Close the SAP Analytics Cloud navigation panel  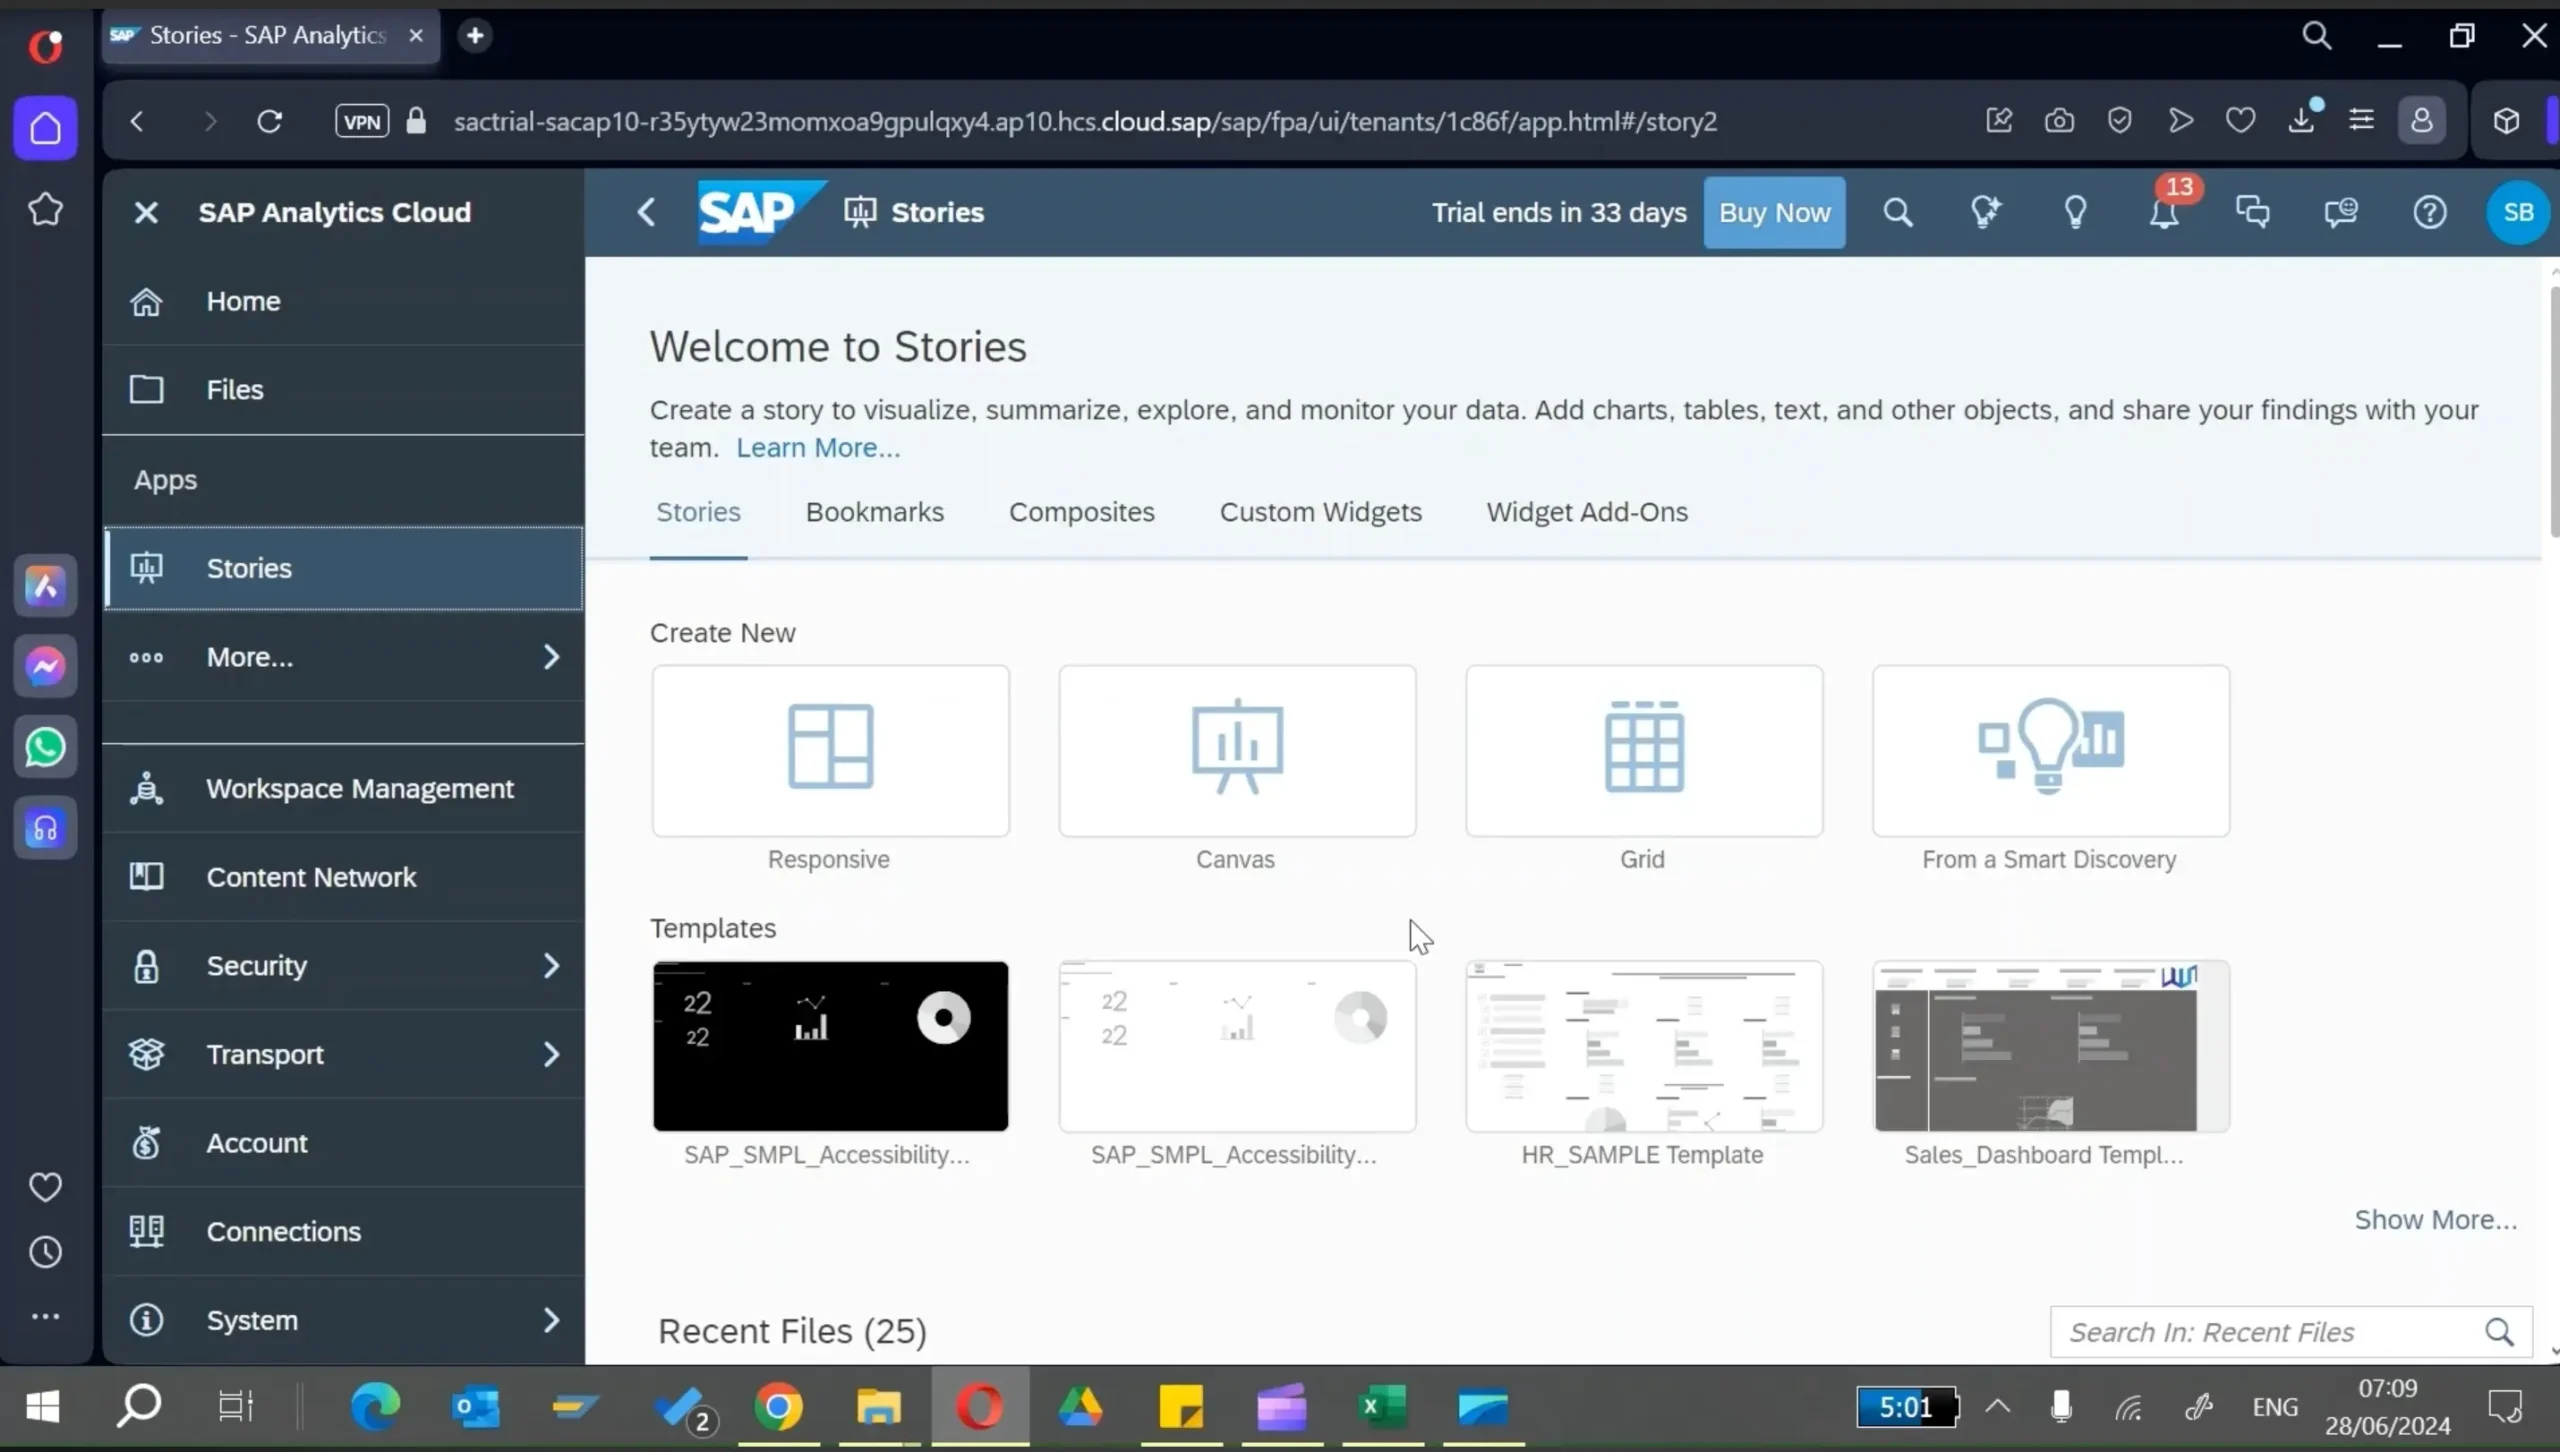[146, 212]
